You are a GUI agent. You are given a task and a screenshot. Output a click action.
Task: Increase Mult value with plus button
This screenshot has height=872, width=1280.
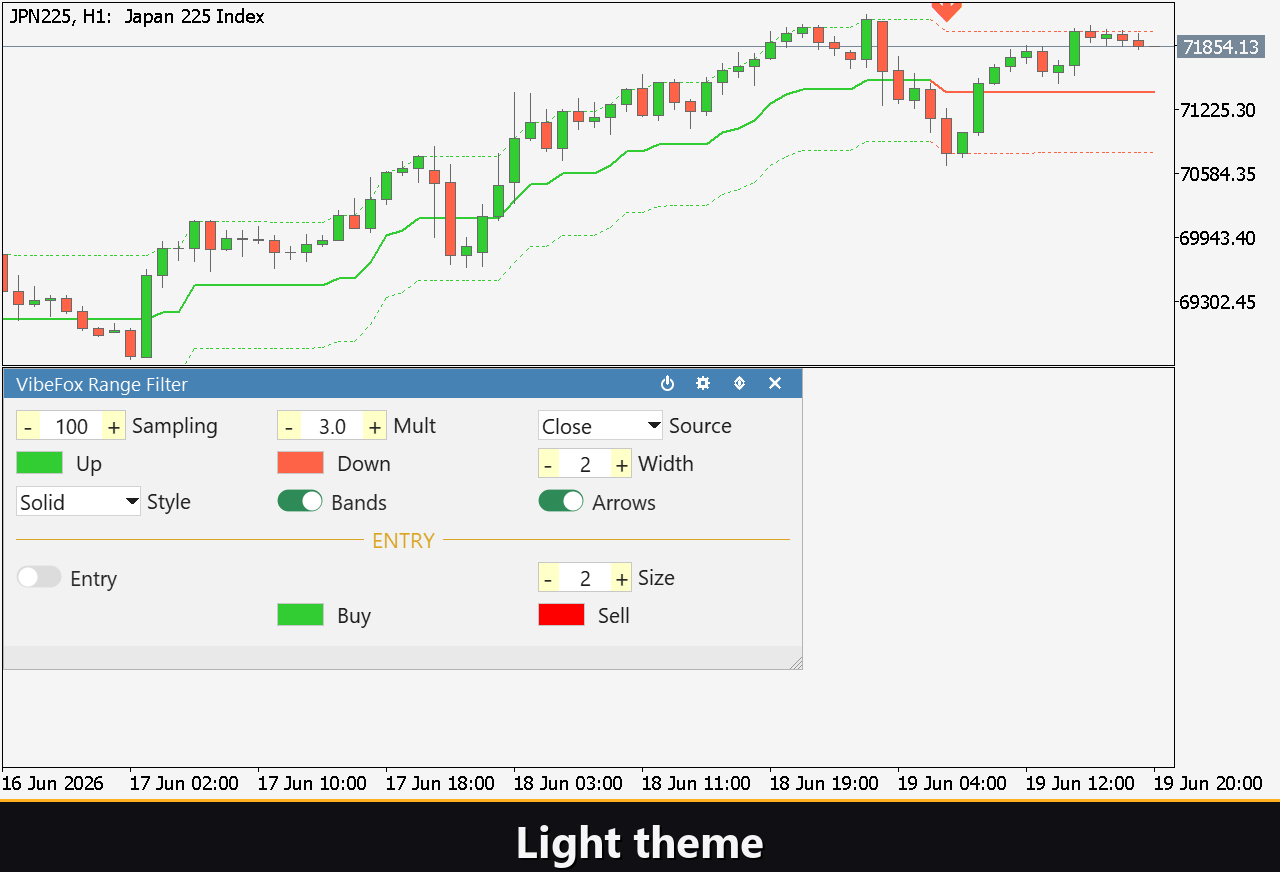coord(375,426)
